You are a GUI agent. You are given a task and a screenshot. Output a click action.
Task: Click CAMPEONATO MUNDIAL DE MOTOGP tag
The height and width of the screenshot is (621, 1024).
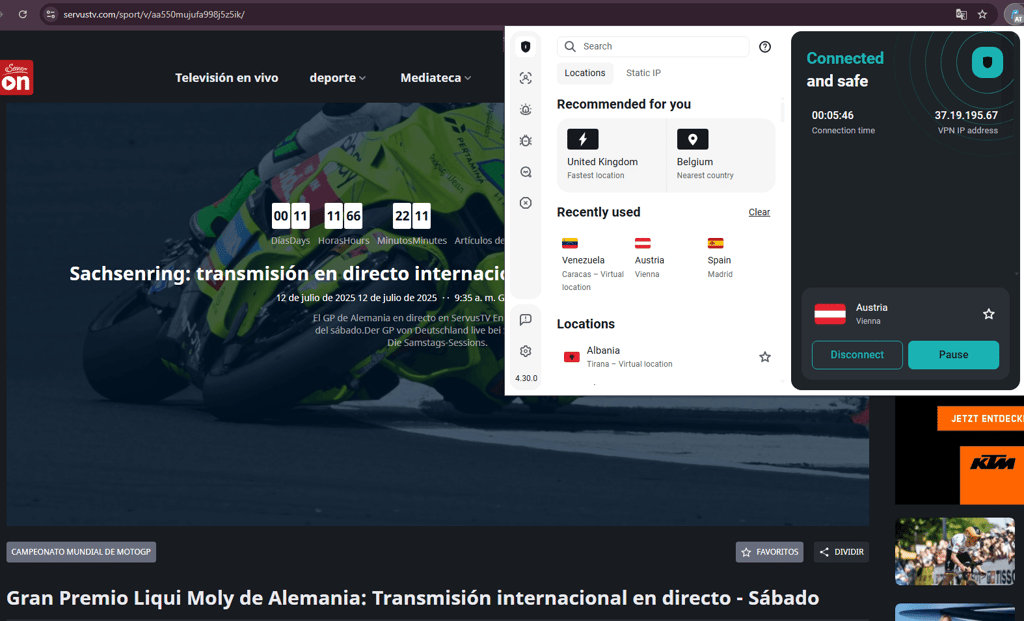pyautogui.click(x=81, y=552)
